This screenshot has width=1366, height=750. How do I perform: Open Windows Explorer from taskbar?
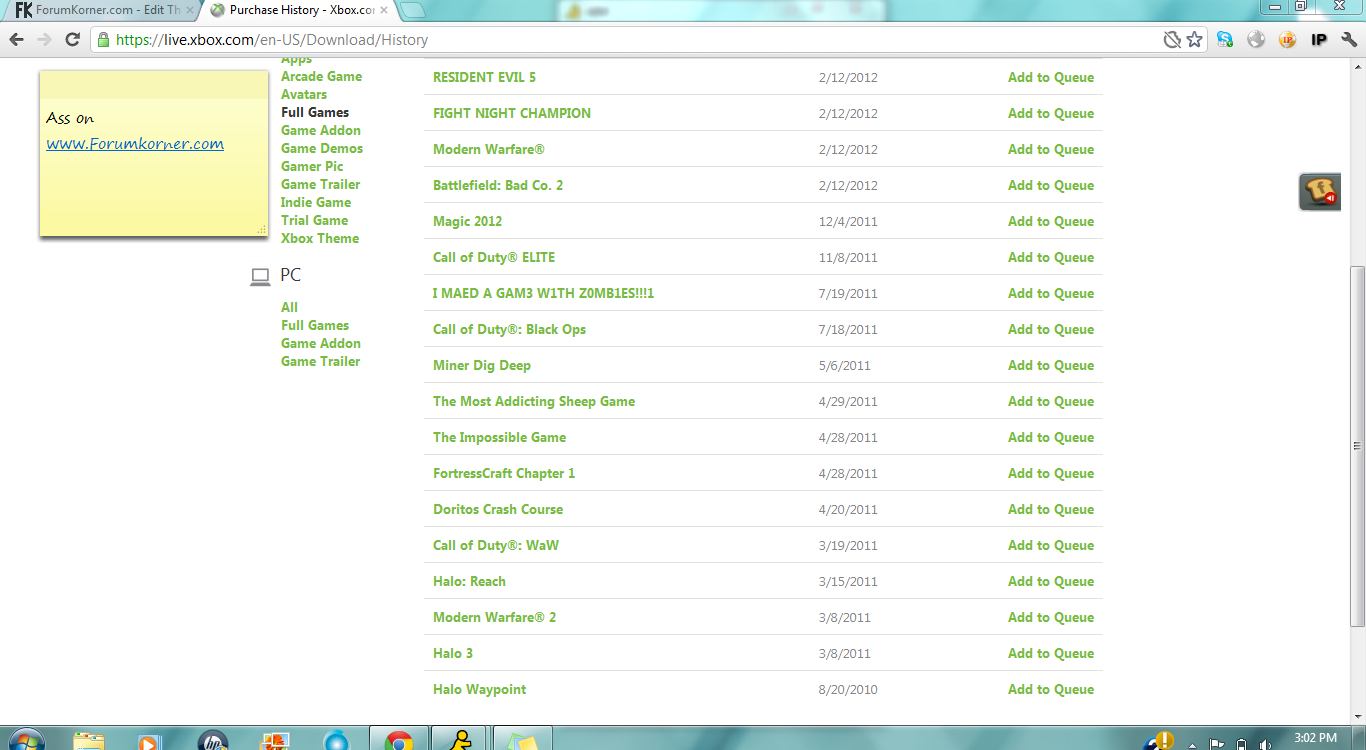click(89, 741)
